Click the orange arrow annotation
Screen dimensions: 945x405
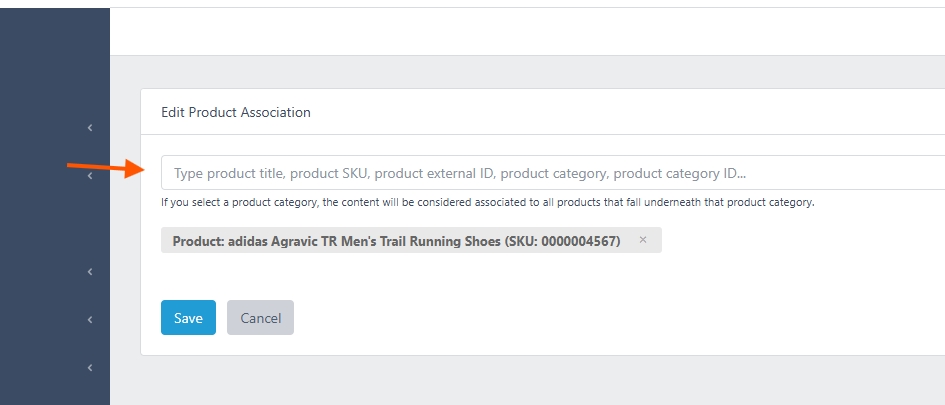(105, 167)
